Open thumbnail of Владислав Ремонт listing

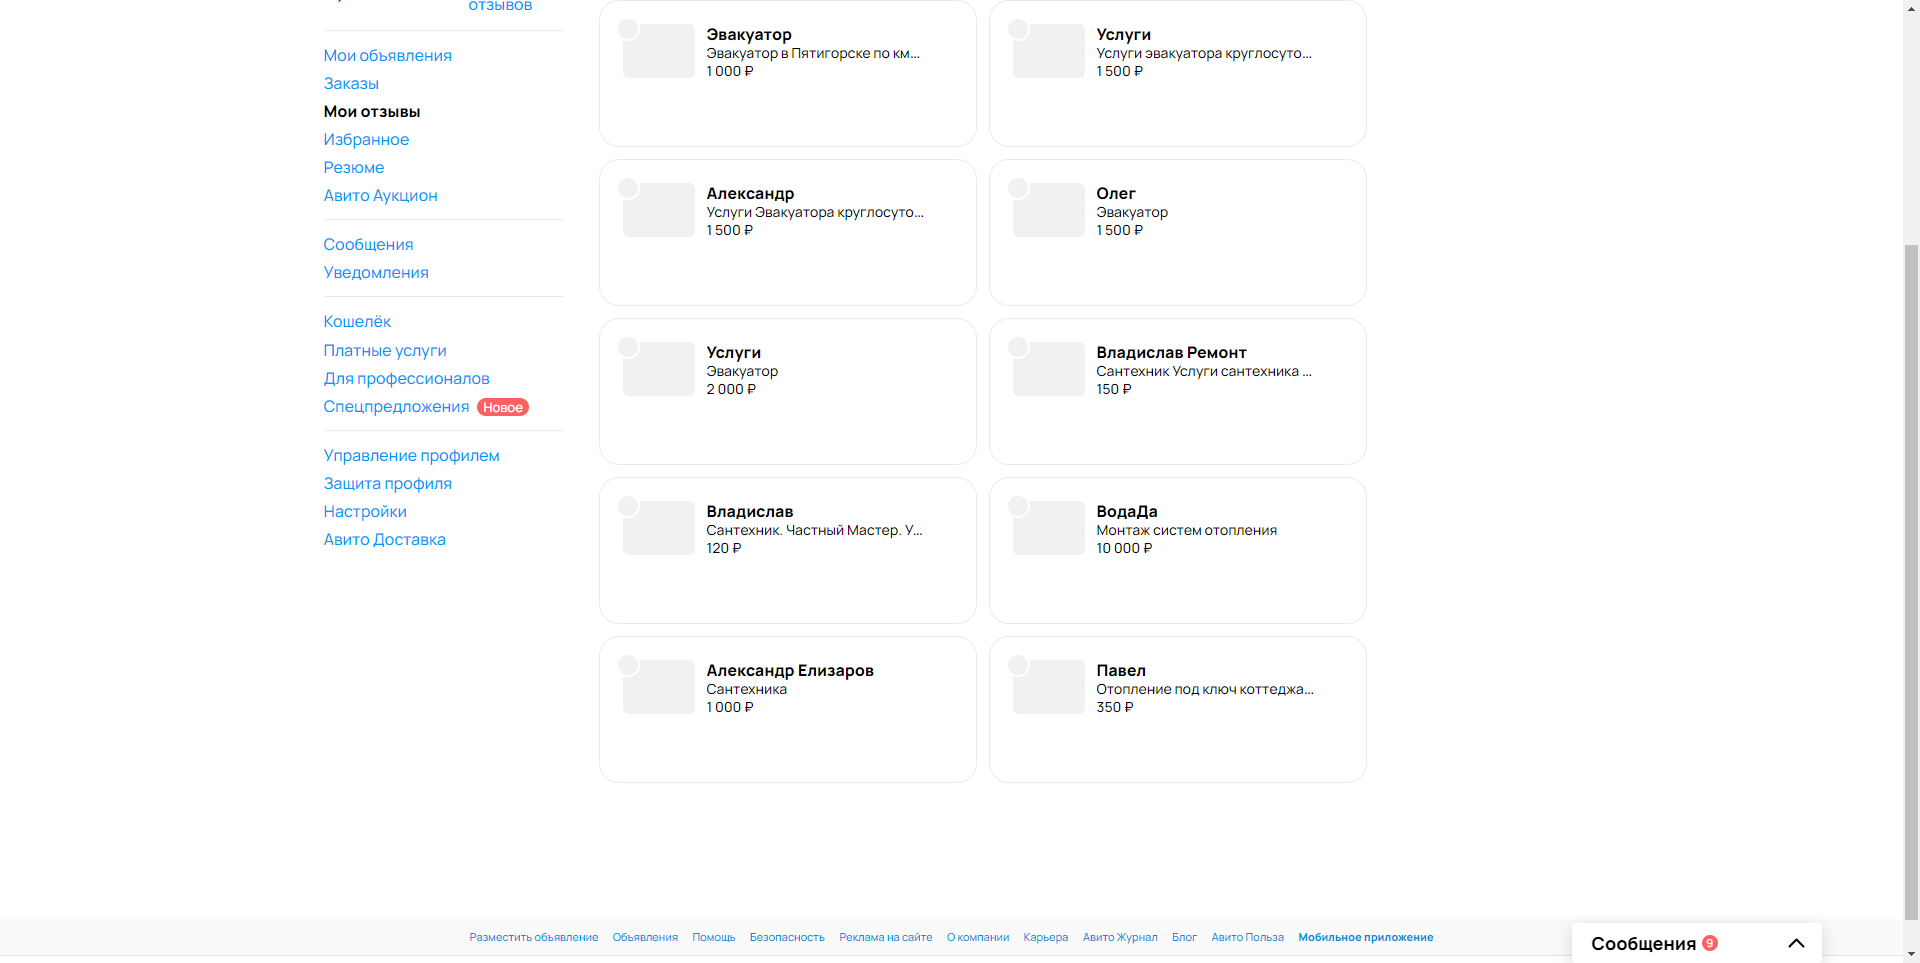click(1049, 369)
